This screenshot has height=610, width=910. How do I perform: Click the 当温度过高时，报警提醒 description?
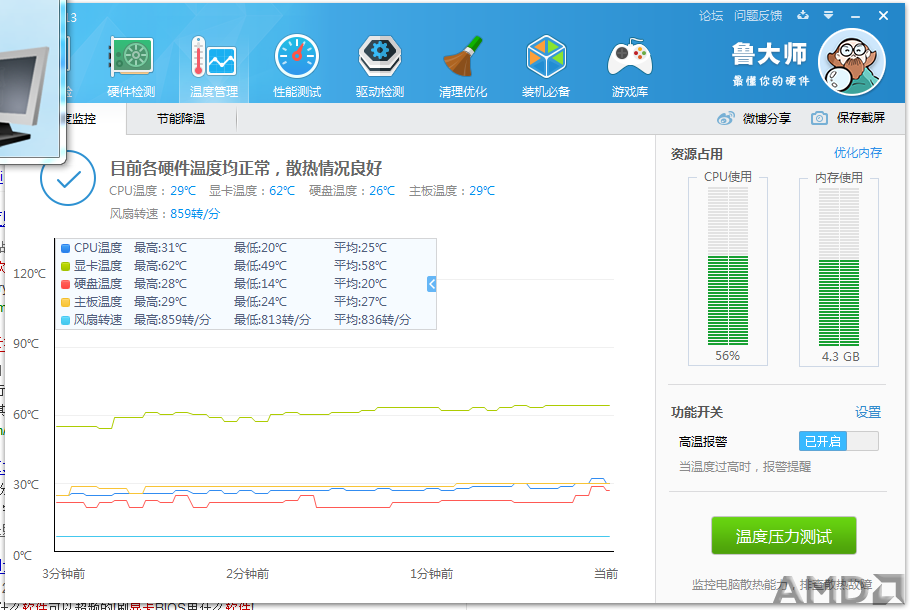click(745, 467)
